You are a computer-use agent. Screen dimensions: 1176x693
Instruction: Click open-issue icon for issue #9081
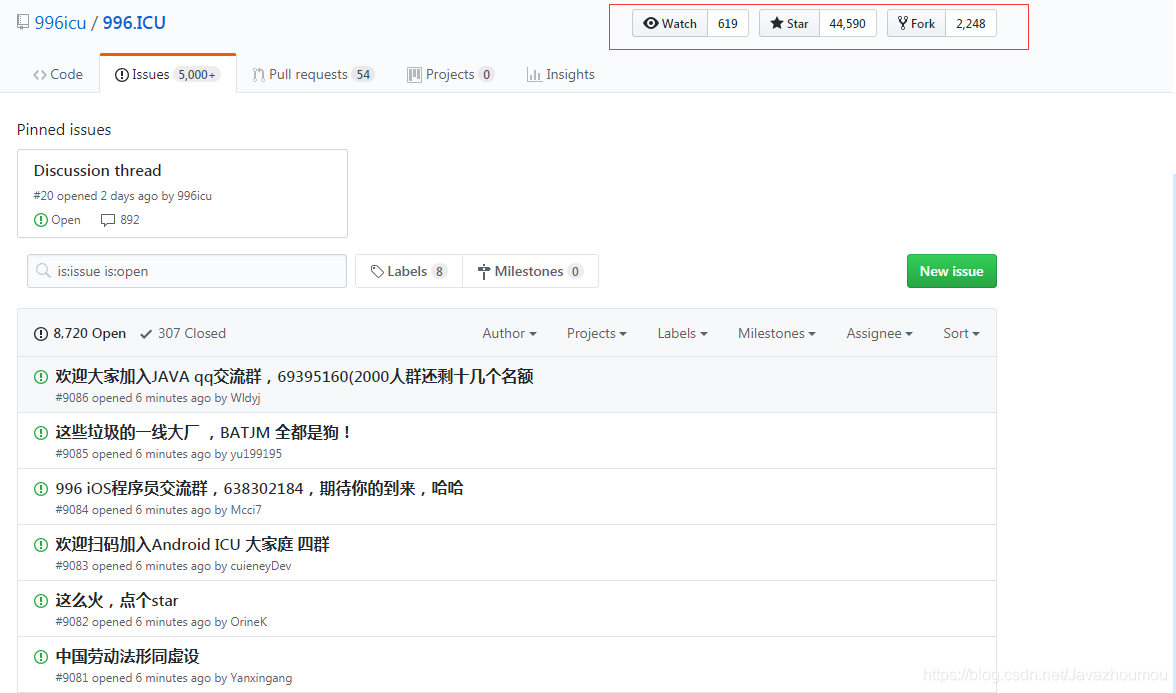tap(41, 657)
